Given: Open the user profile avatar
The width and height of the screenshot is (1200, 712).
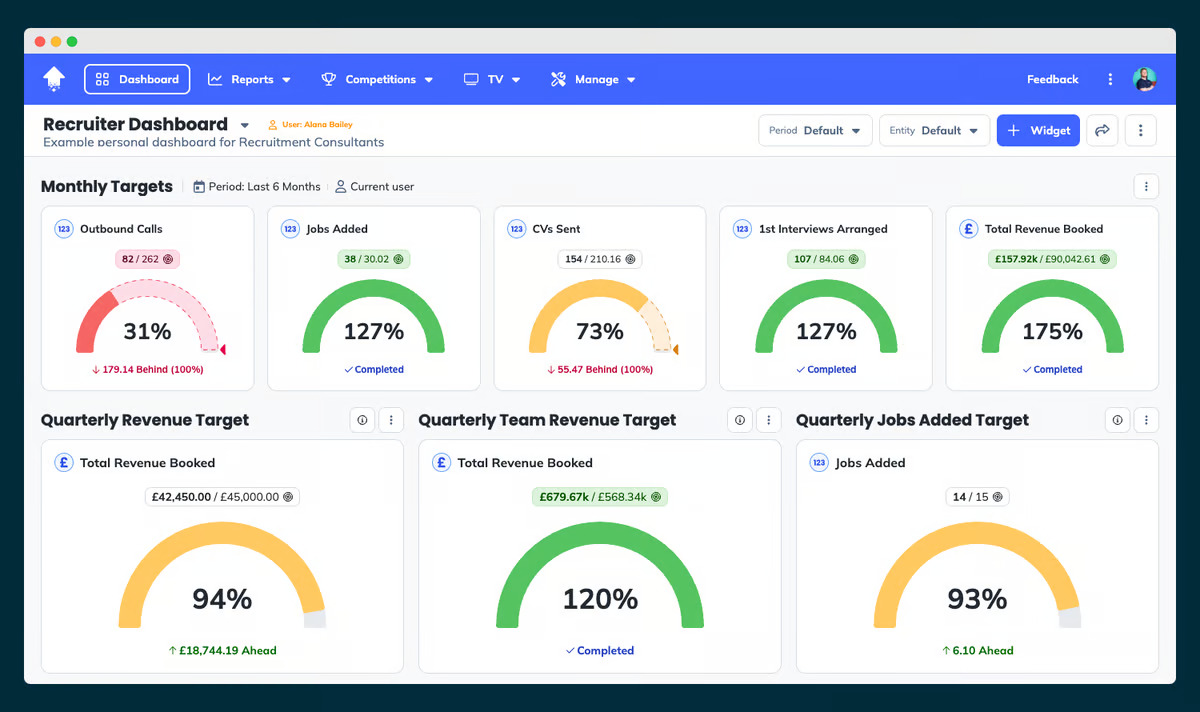Looking at the screenshot, I should tap(1144, 79).
